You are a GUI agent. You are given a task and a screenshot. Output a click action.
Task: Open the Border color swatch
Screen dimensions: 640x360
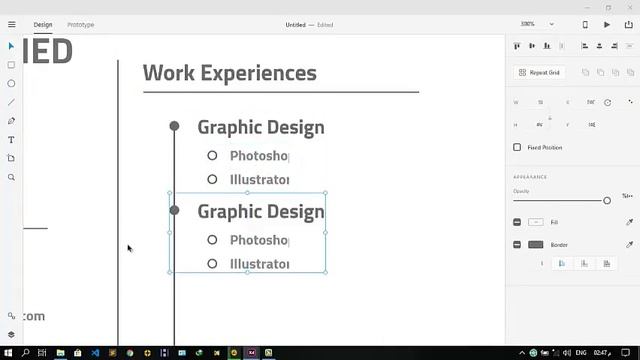(536, 244)
